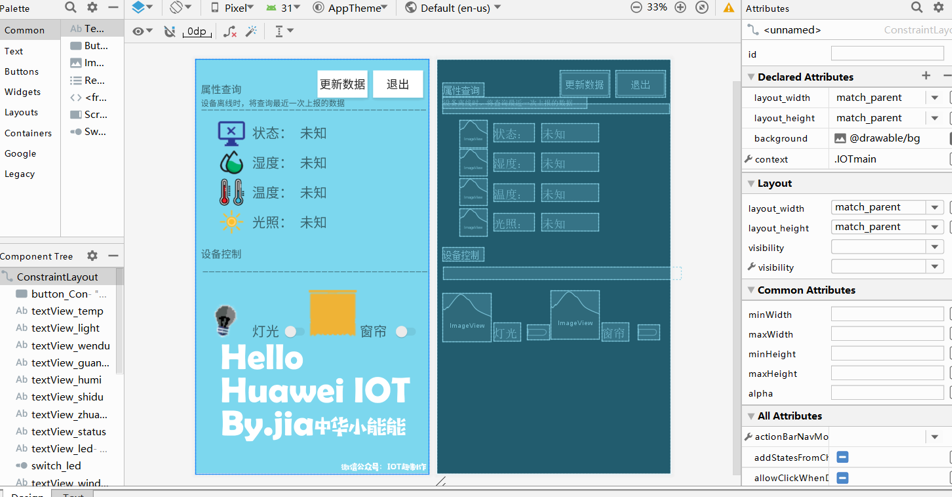Click 退出 button in design preview
The width and height of the screenshot is (952, 497).
(x=398, y=84)
